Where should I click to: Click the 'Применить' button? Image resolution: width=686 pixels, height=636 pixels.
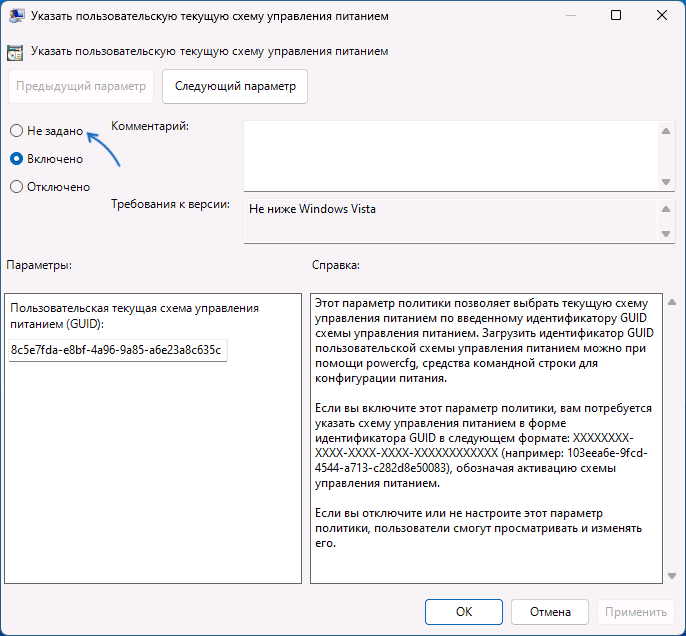point(636,612)
